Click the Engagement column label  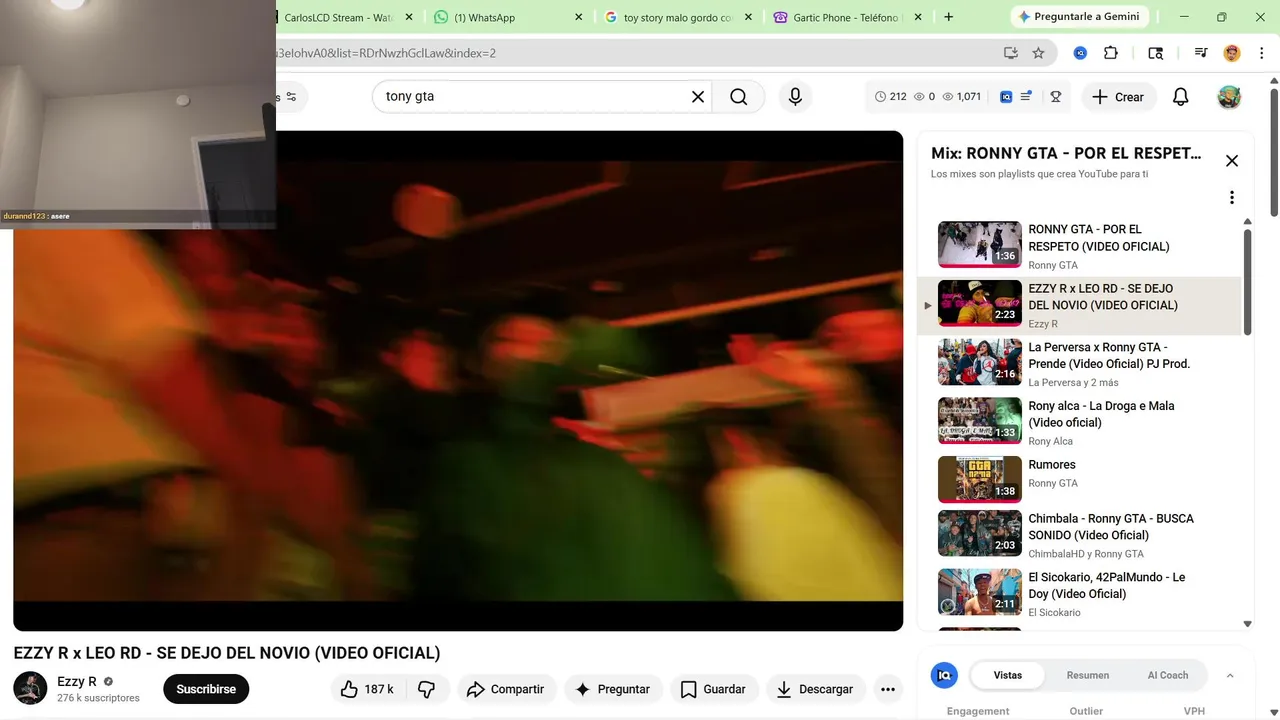(978, 711)
